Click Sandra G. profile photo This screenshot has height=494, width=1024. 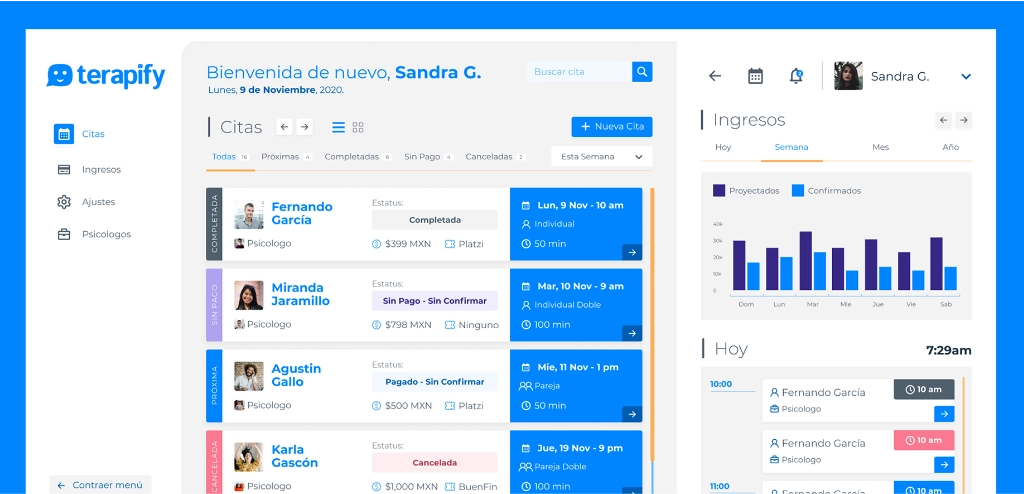[848, 76]
